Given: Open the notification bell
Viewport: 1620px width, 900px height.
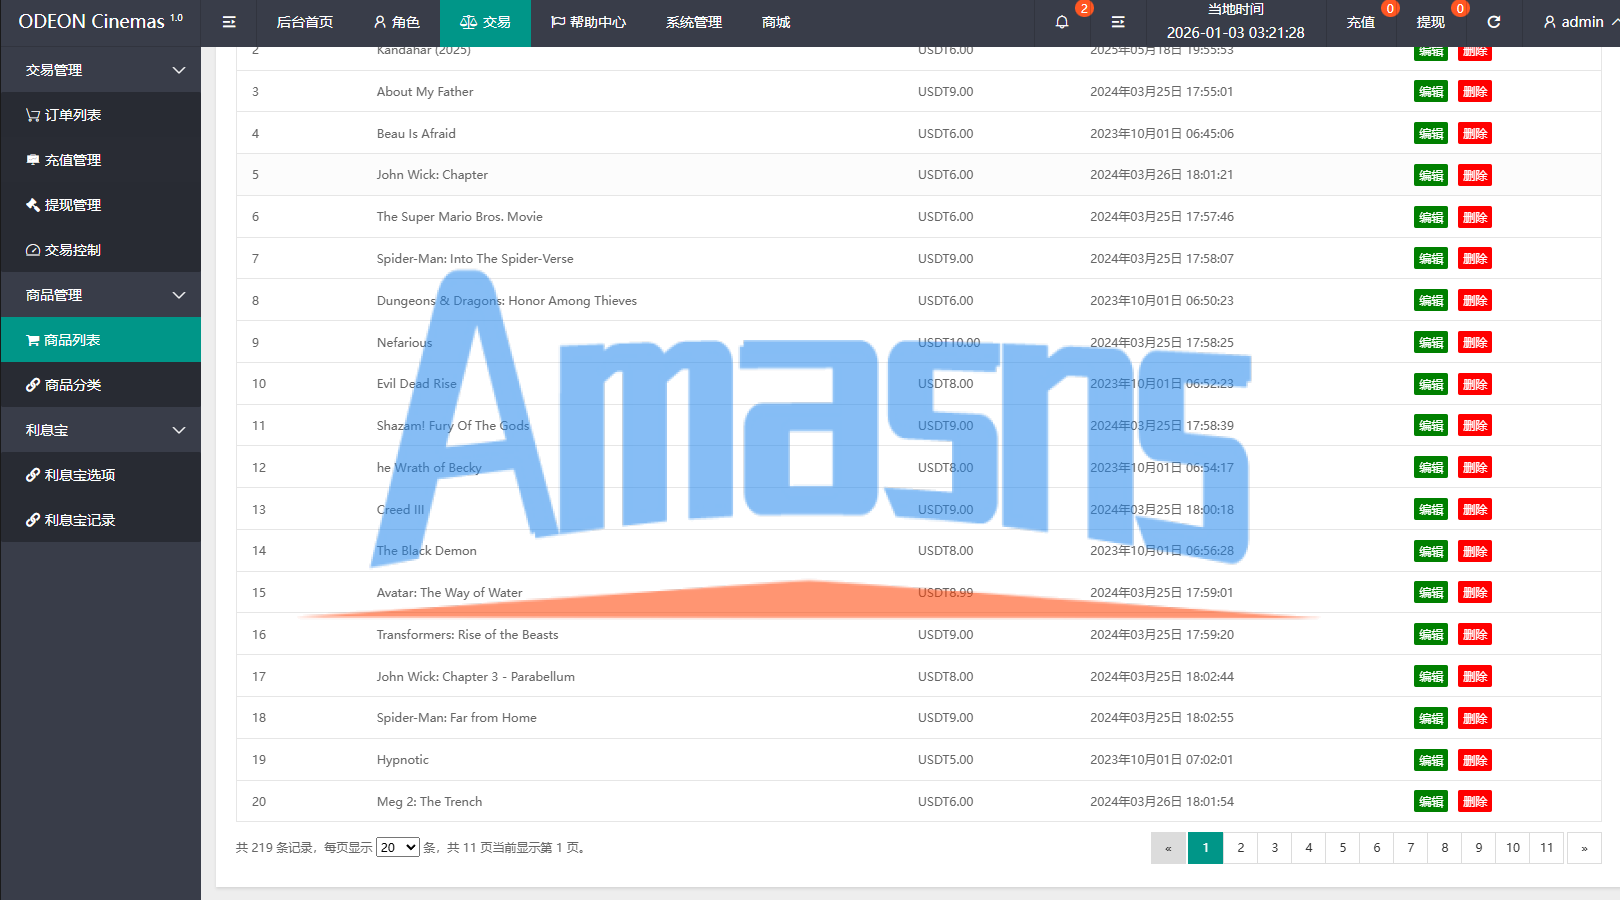Looking at the screenshot, I should pyautogui.click(x=1062, y=22).
